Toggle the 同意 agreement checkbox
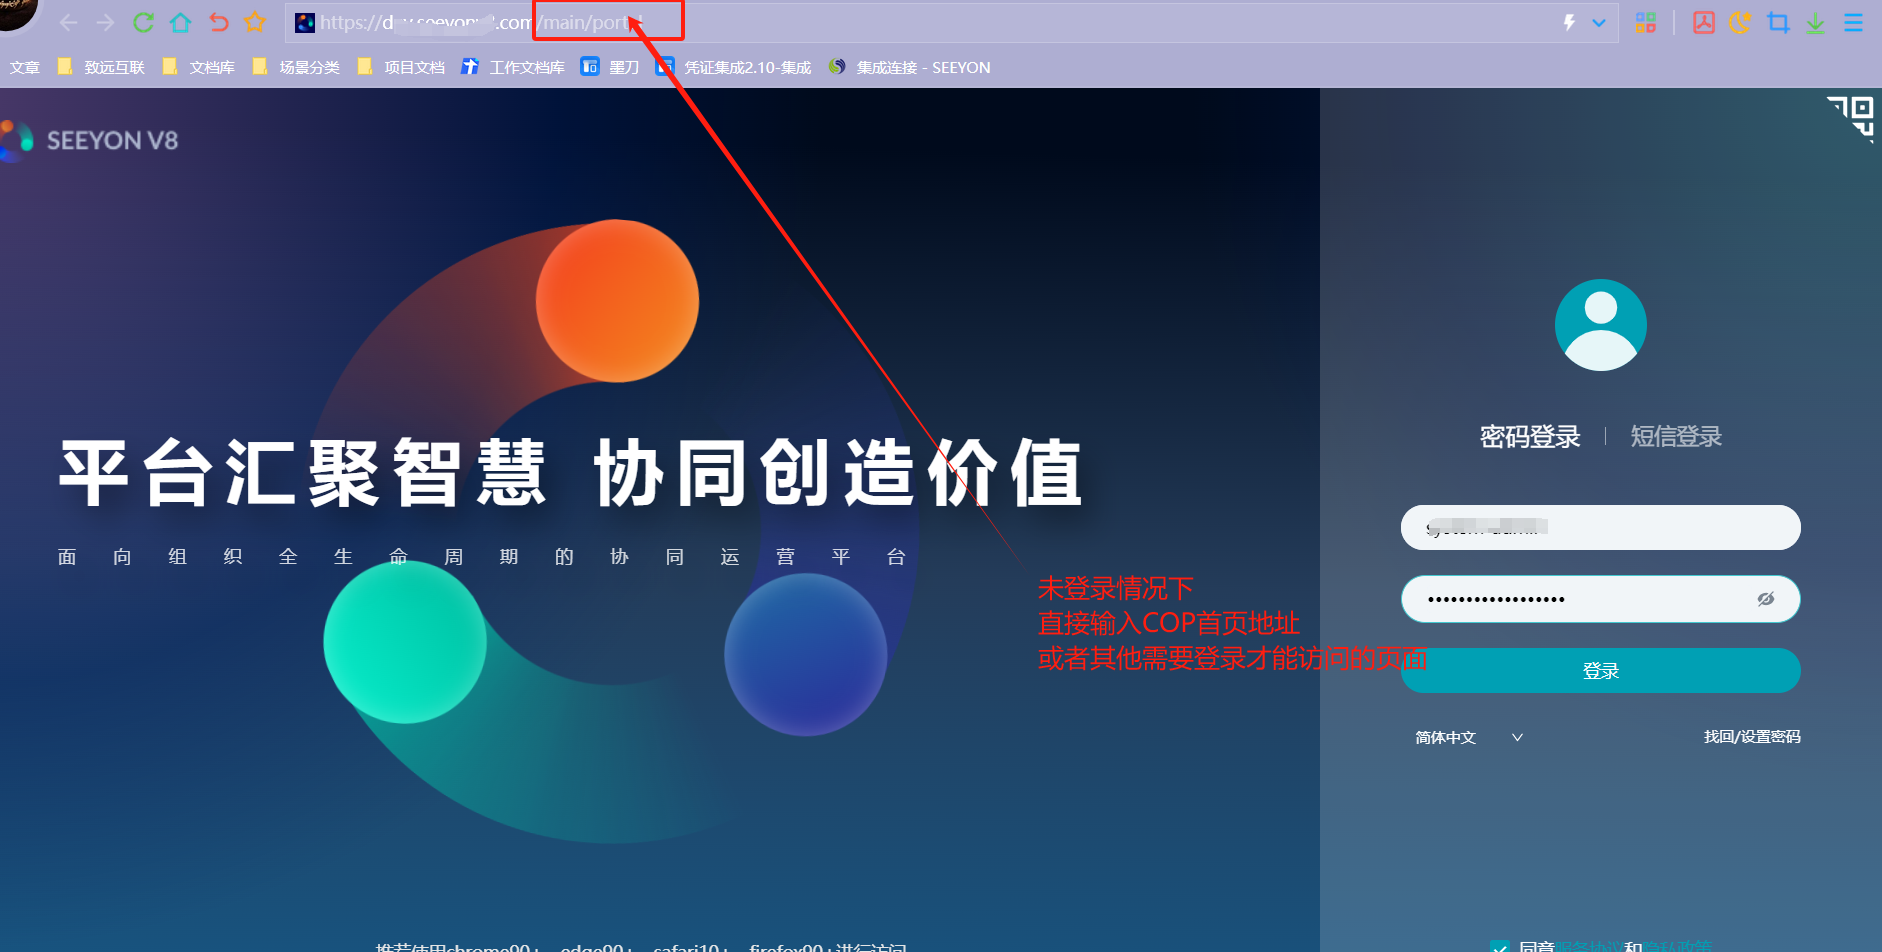The image size is (1882, 952). pos(1499,946)
